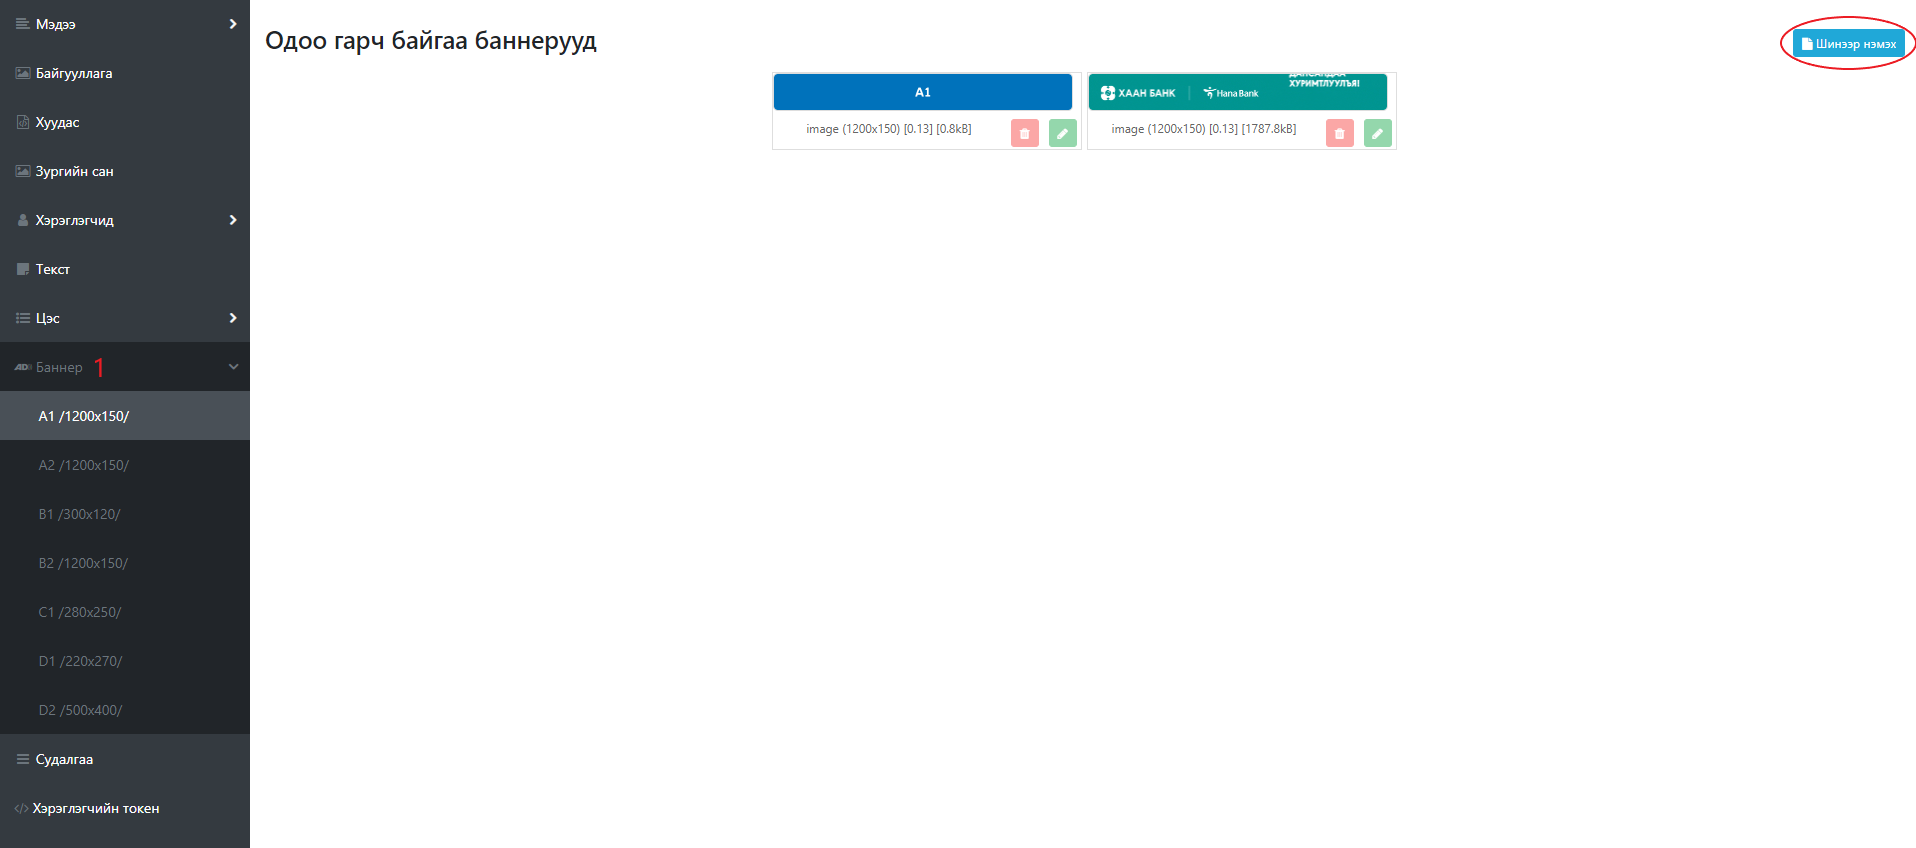1916x848 pixels.
Task: Edit the A1 blue banner
Action: [x=1062, y=133]
